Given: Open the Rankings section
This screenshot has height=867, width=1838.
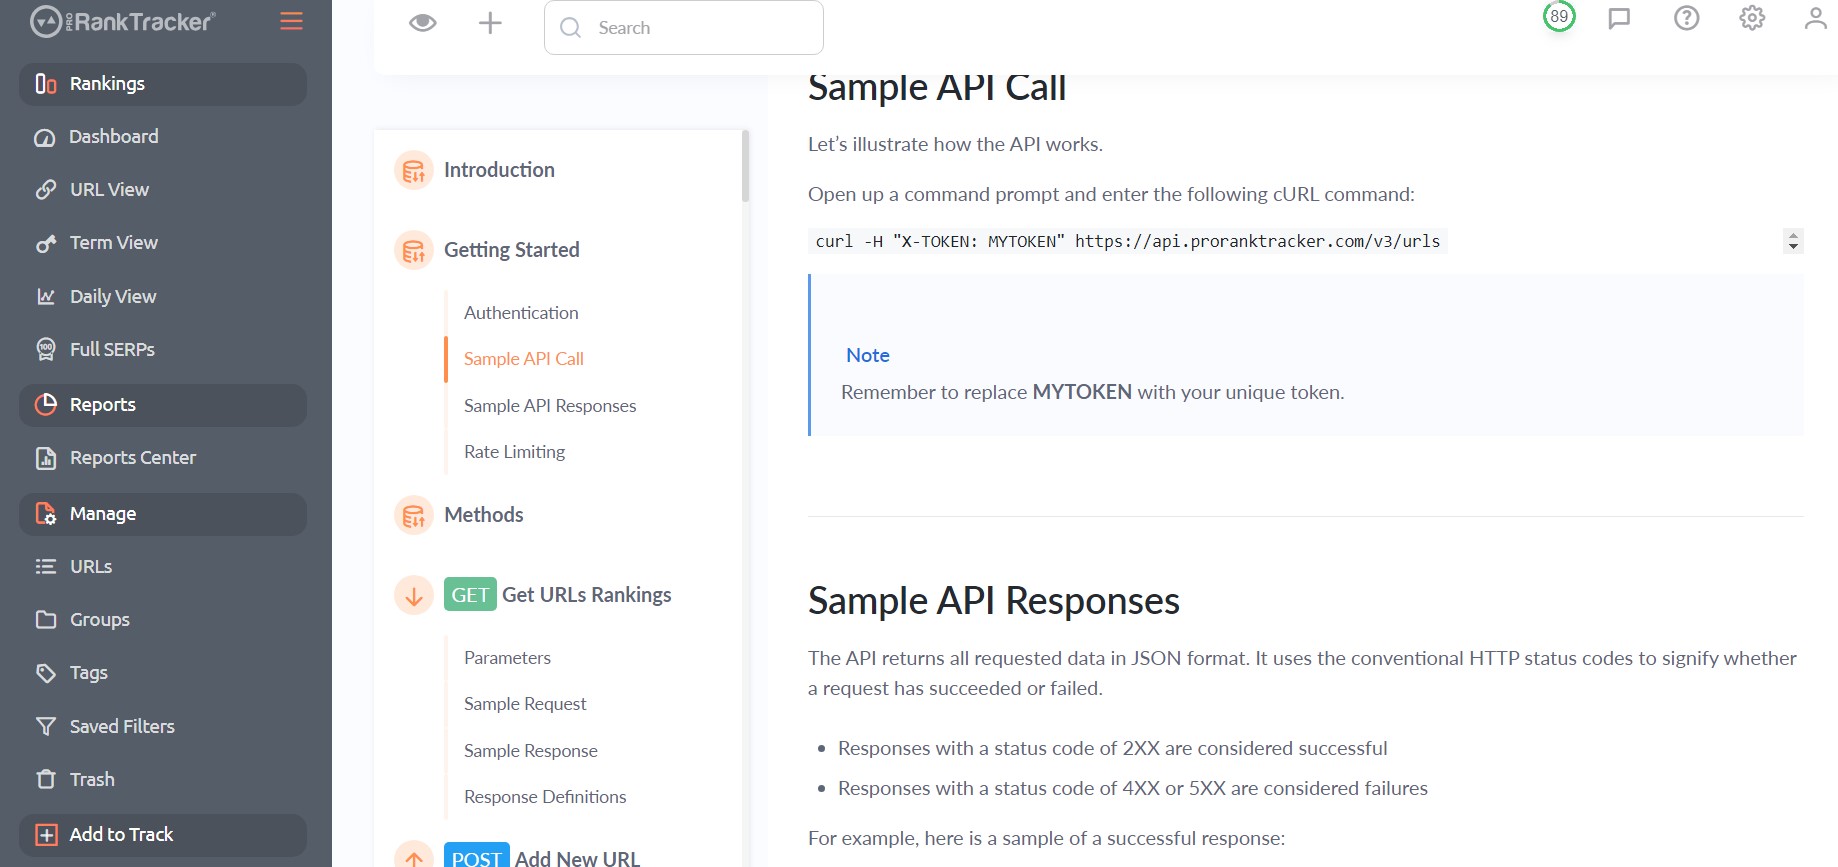Looking at the screenshot, I should tap(163, 84).
